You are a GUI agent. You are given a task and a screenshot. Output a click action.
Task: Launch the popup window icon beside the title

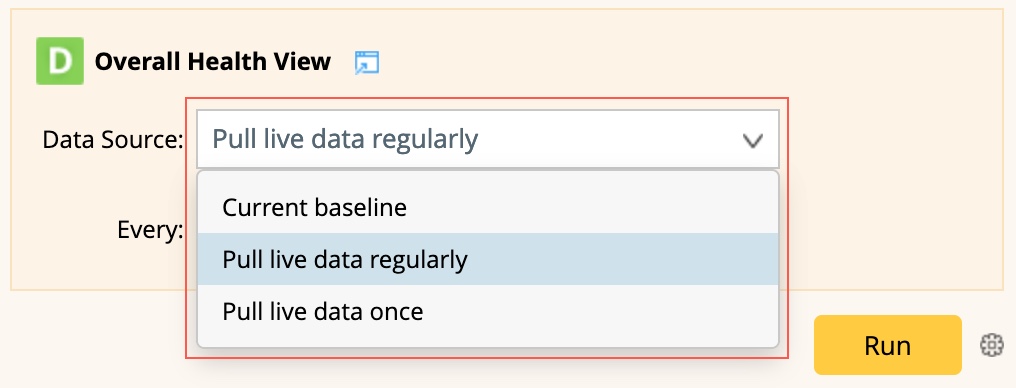367,62
